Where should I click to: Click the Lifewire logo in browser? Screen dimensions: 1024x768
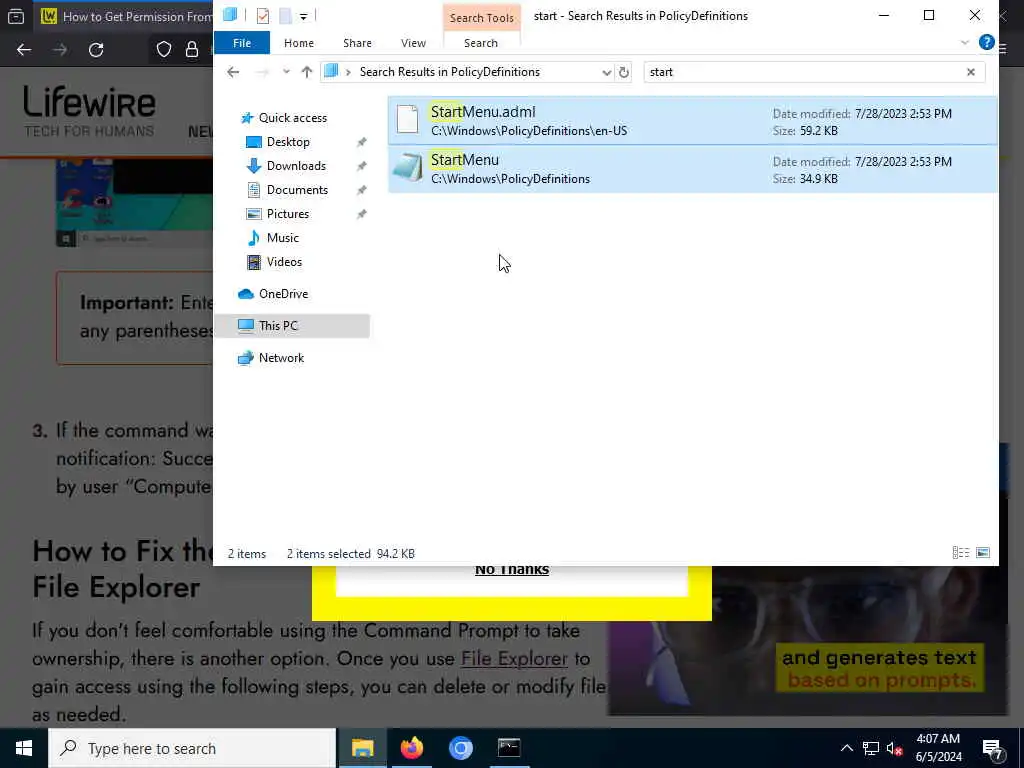click(89, 111)
